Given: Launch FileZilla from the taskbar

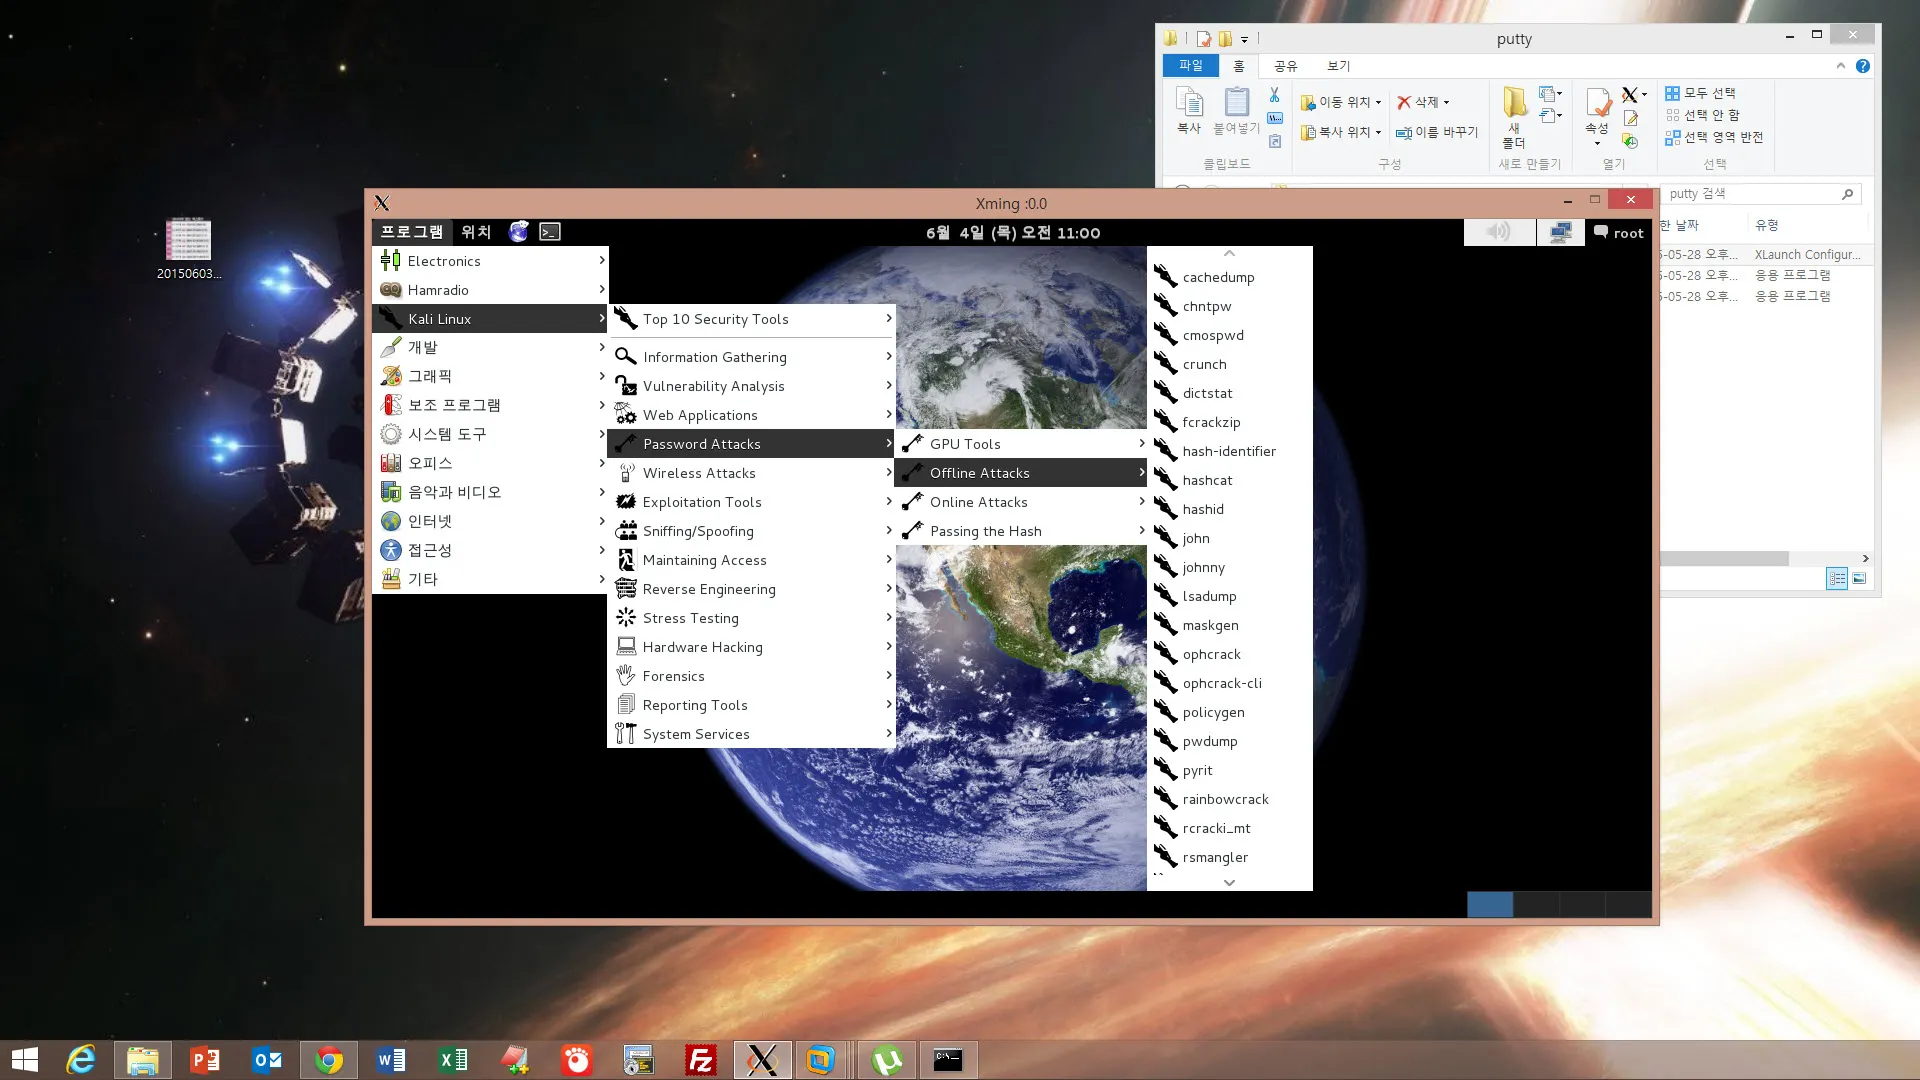Looking at the screenshot, I should [x=700, y=1059].
